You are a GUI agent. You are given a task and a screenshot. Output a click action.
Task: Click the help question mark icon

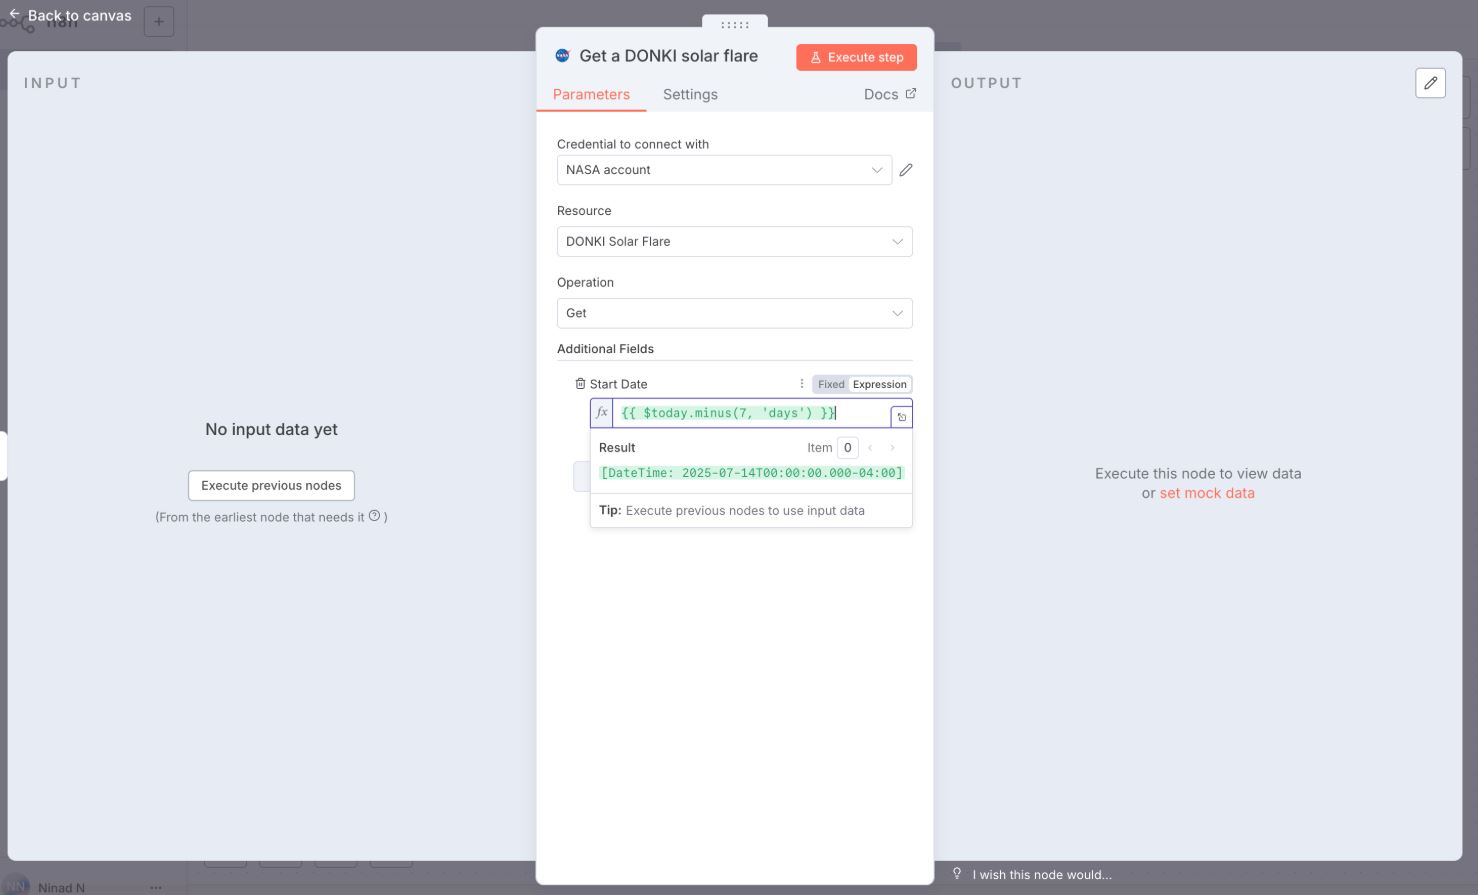pos(375,516)
